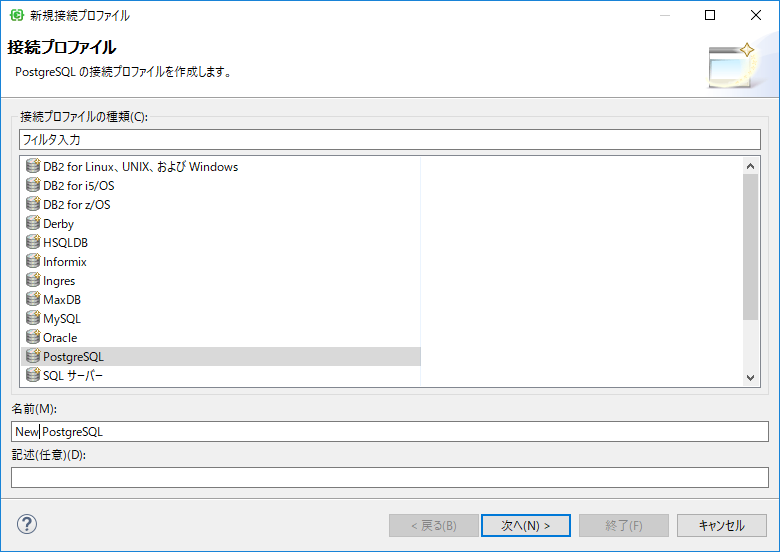The height and width of the screenshot is (553, 781).
Task: Click the DB2 for Linux database icon
Action: pyautogui.click(x=33, y=166)
